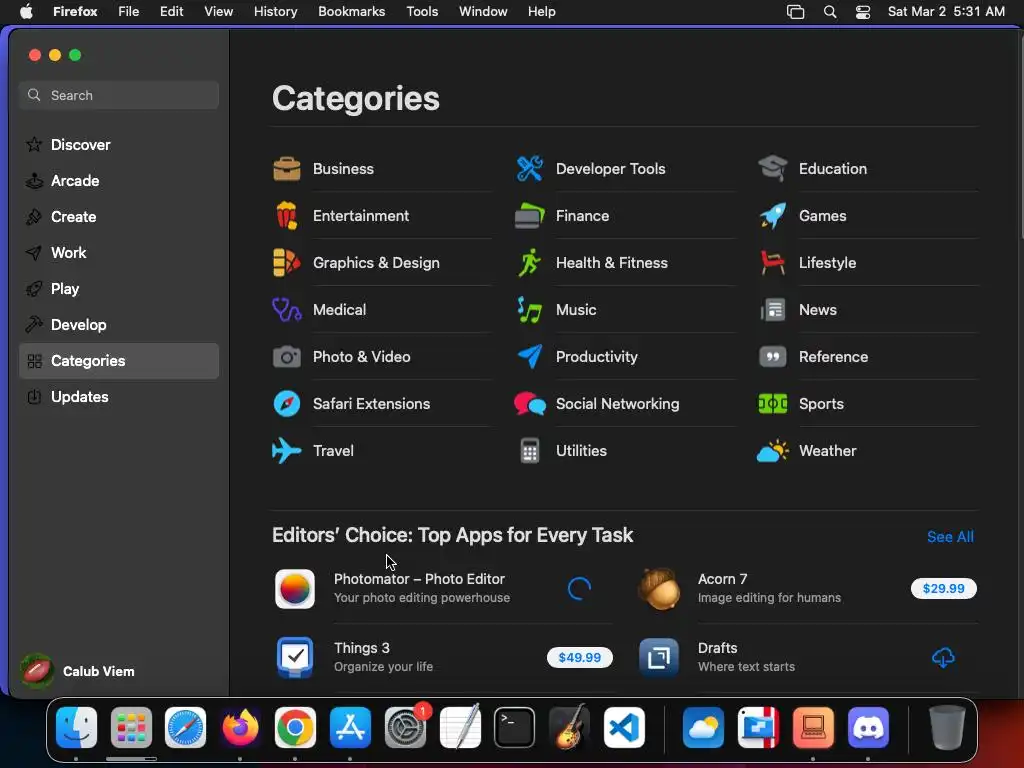Viewport: 1024px width, 768px height.
Task: Open the View menu
Action: click(218, 11)
